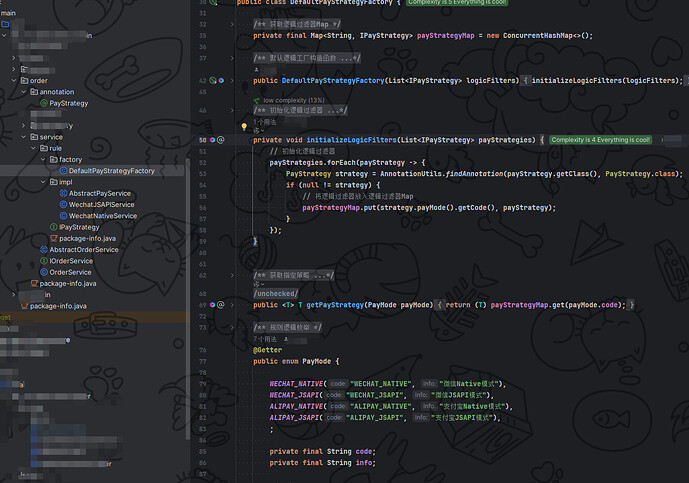The image size is (689, 483).
Task: Click the initializeLogicFilters method name on line 50
Action: 351,140
